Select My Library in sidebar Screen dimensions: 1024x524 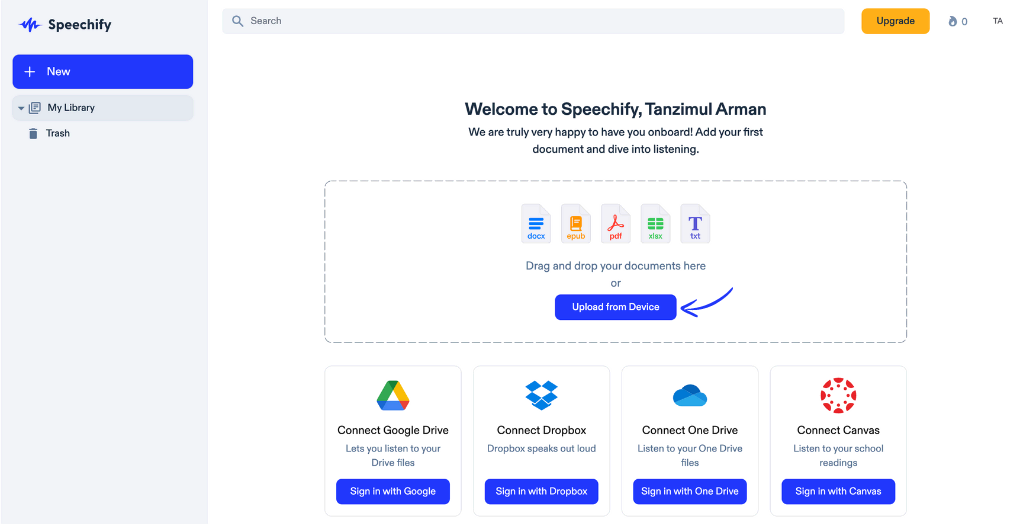[x=71, y=108]
